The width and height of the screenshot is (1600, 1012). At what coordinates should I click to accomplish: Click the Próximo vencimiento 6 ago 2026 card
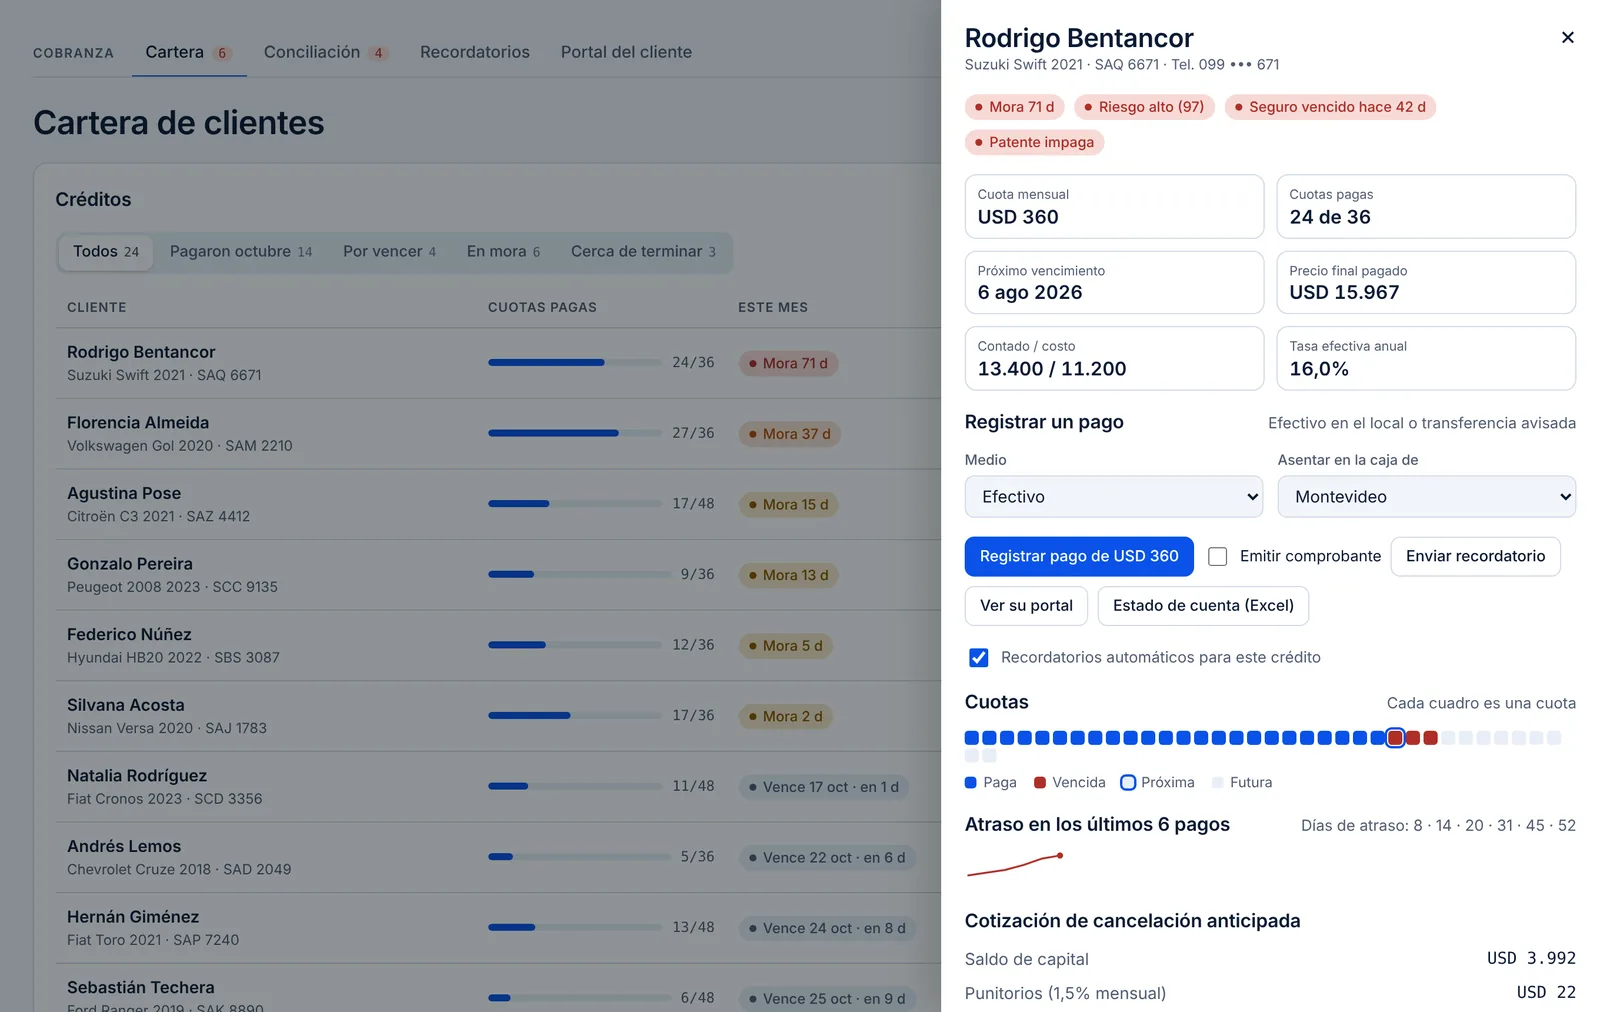point(1114,282)
